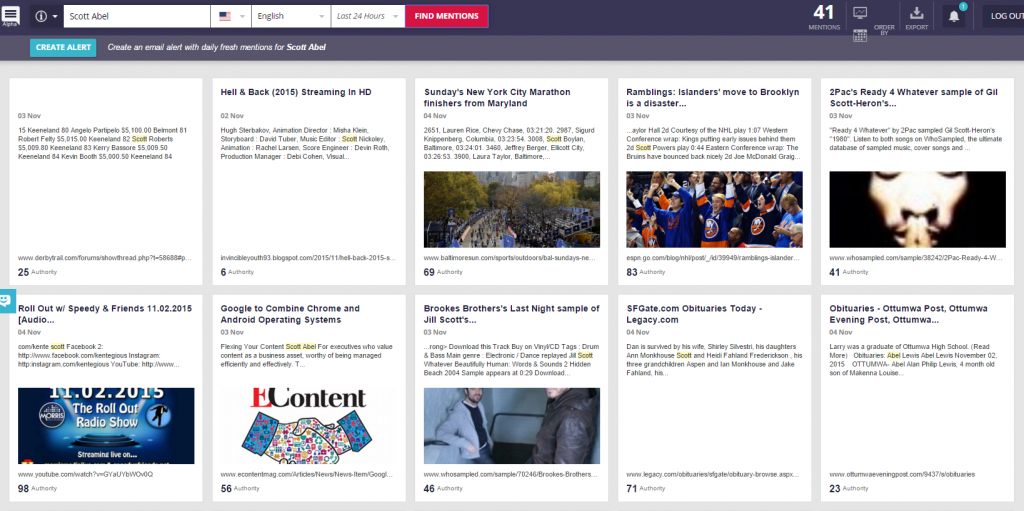
Task: Click the 56 Authority score
Action: click(240, 488)
